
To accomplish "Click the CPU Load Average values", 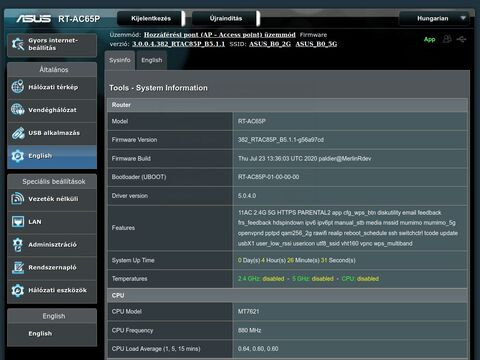I will pos(258,349).
